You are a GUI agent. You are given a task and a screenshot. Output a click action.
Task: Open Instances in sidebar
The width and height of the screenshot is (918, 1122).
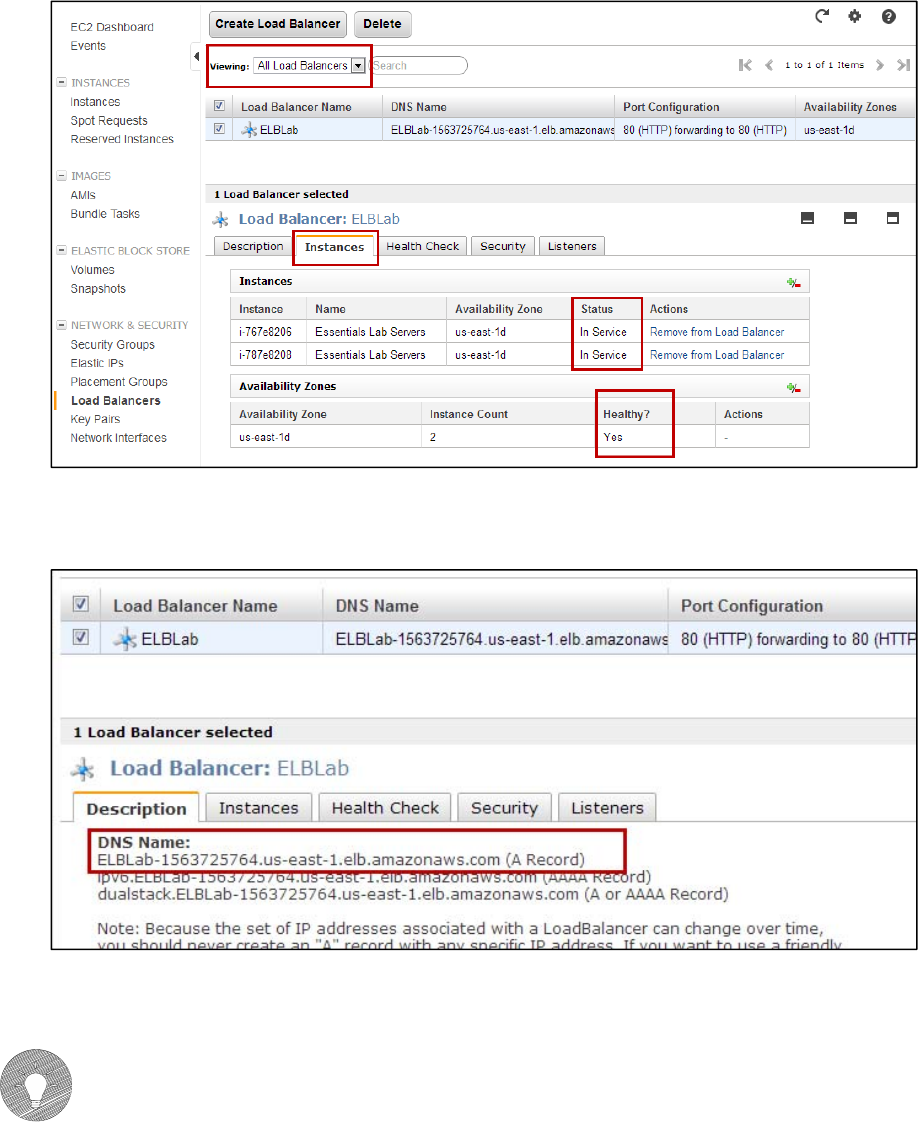95,102
